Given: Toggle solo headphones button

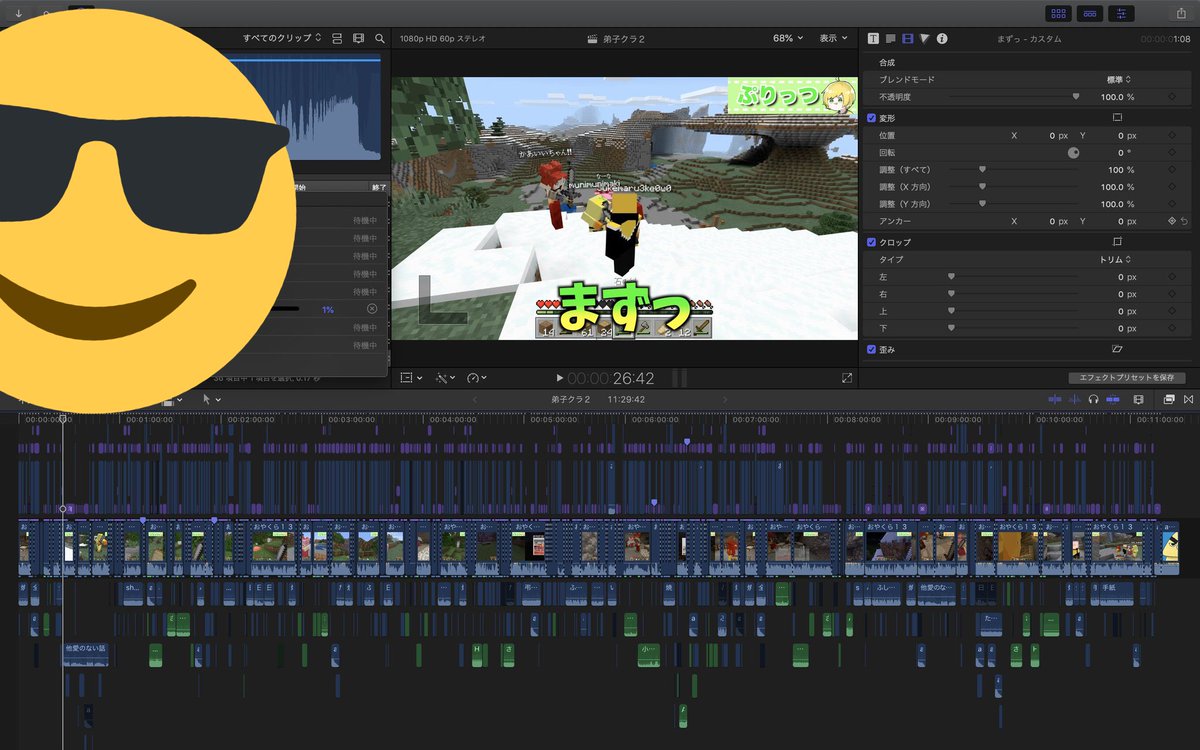Looking at the screenshot, I should [1094, 399].
